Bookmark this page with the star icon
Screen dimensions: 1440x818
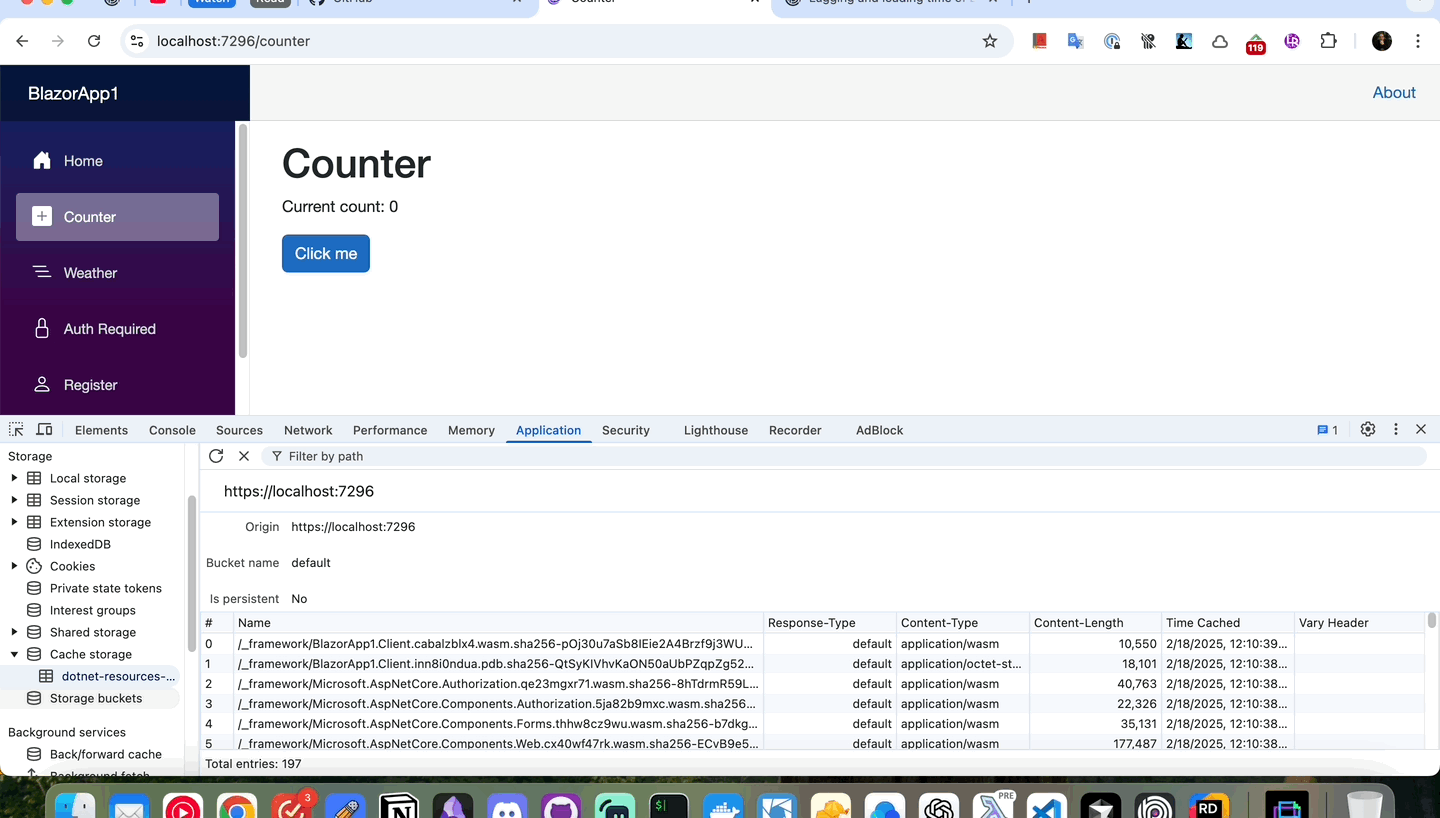coord(989,41)
